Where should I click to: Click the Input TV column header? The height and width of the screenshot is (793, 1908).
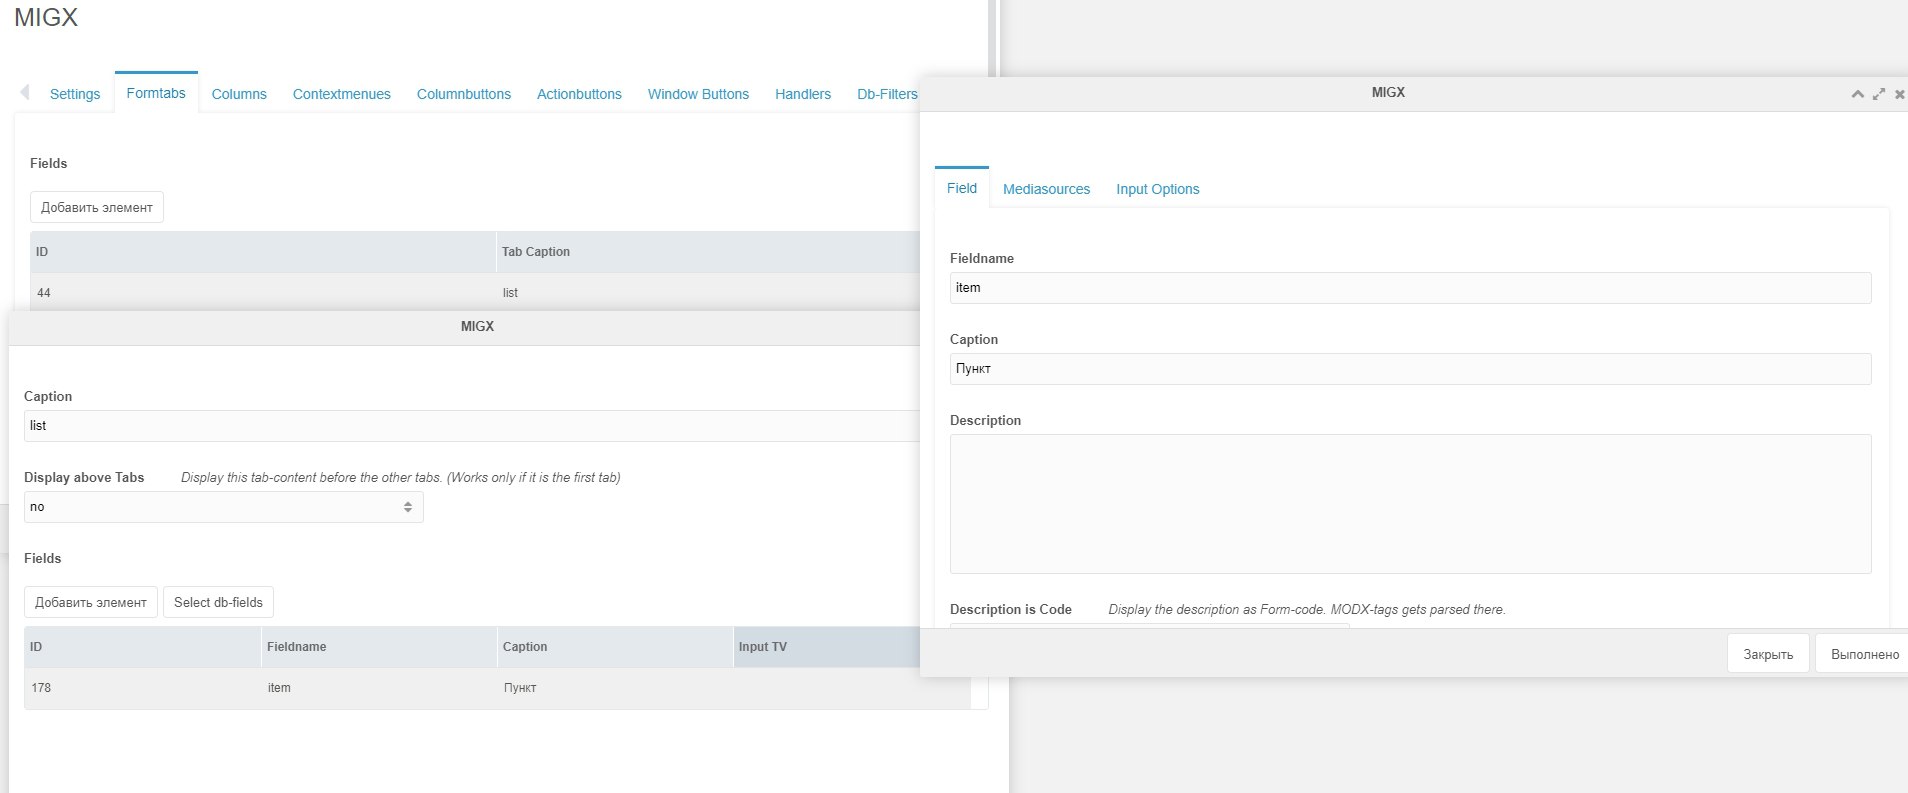click(x=827, y=647)
